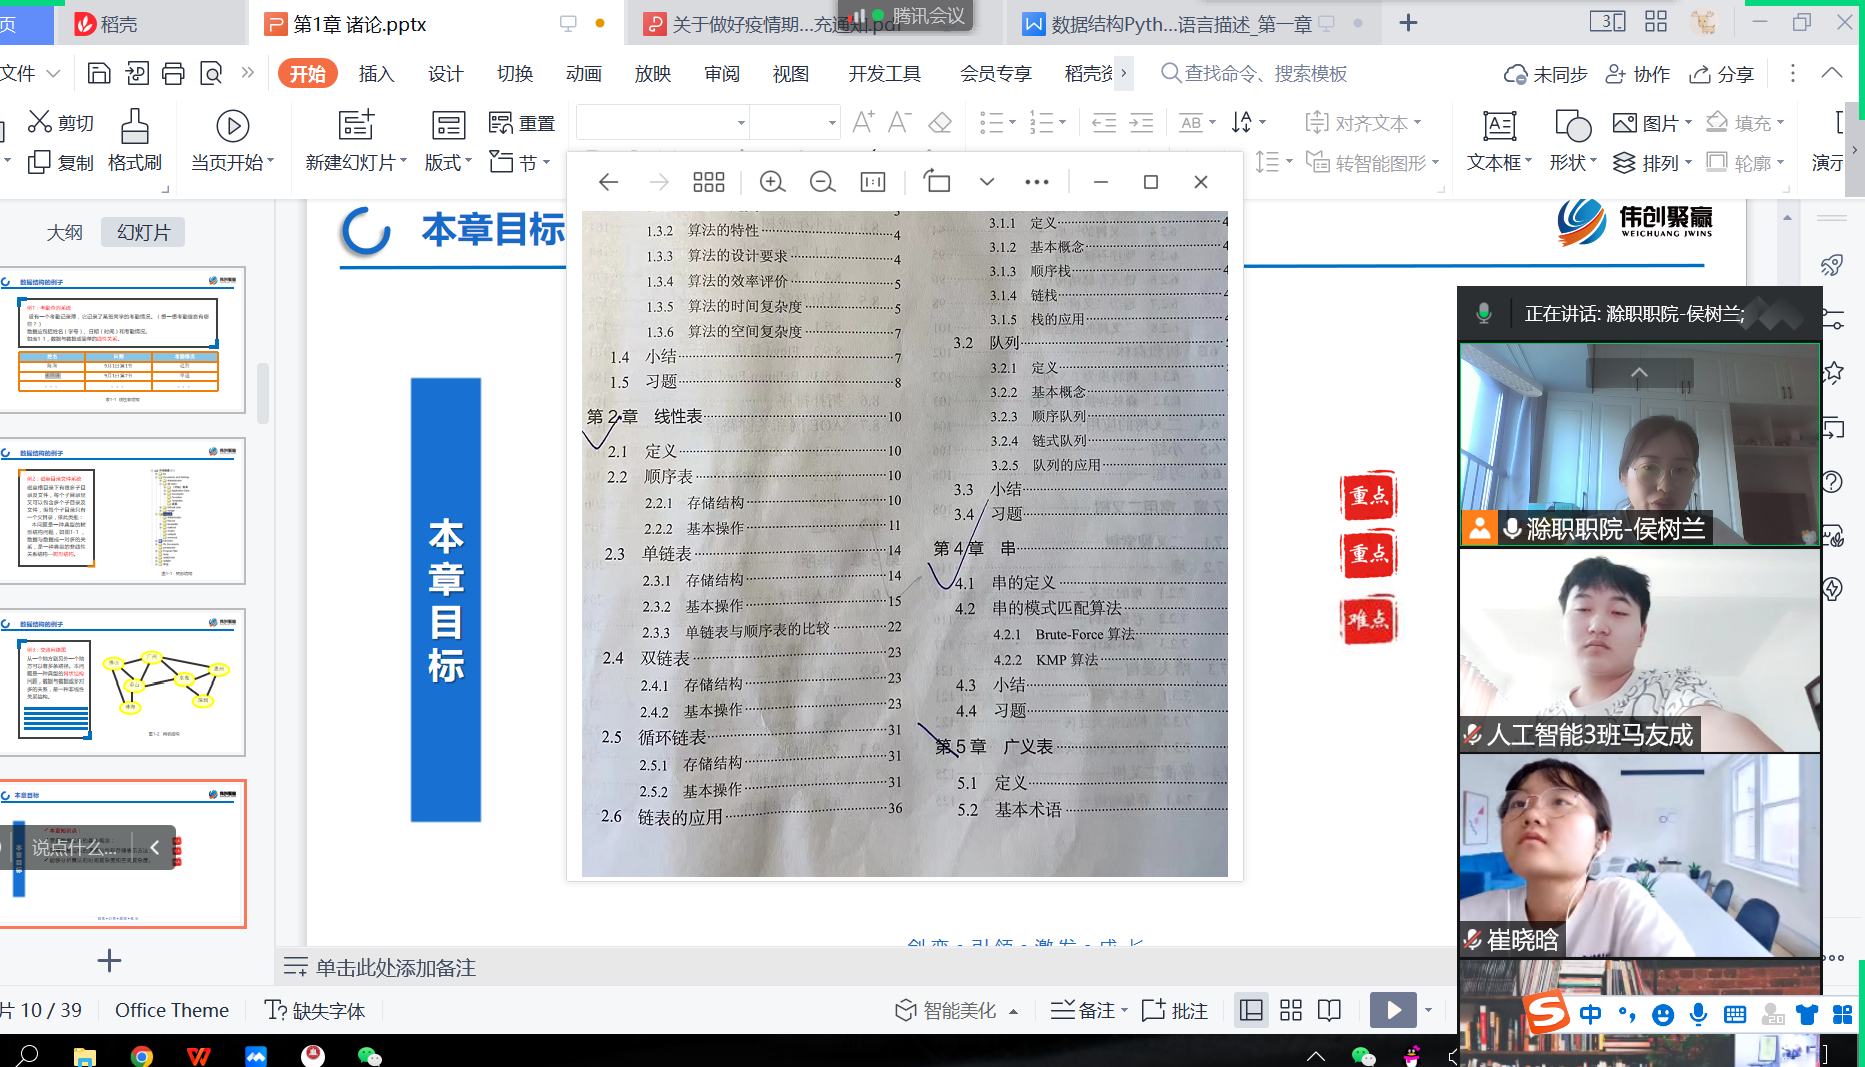Expand smart beautify (智能美化) arrow
Screen dimensions: 1865x1067
[1013, 1011]
